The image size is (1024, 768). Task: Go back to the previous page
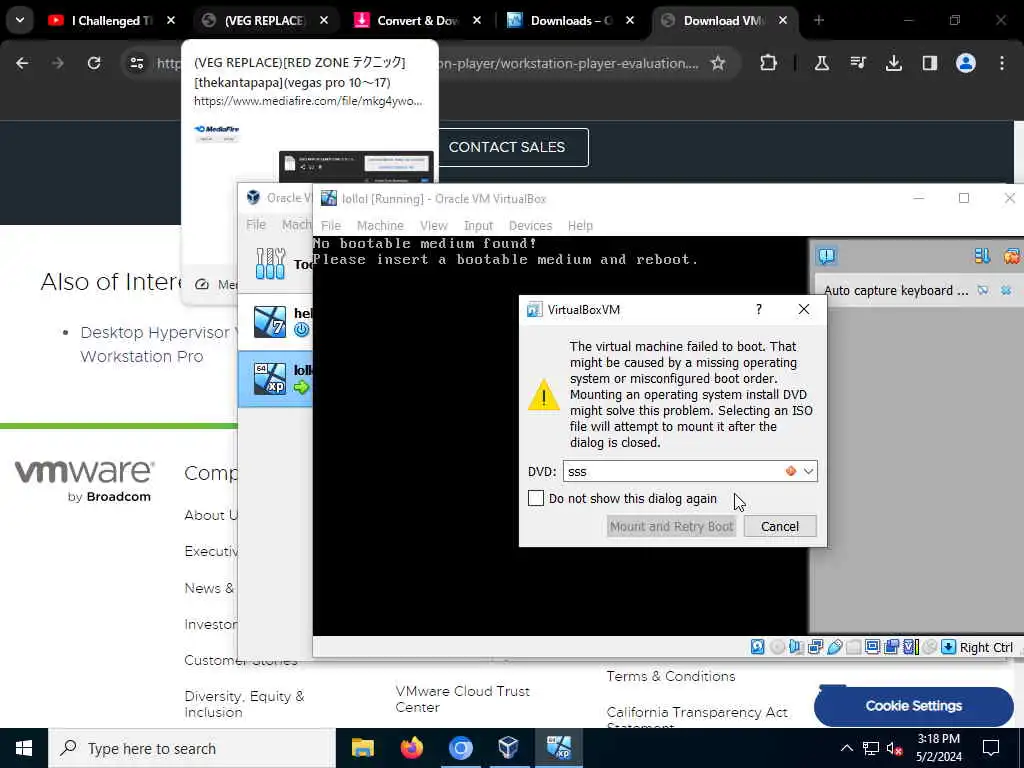click(22, 63)
